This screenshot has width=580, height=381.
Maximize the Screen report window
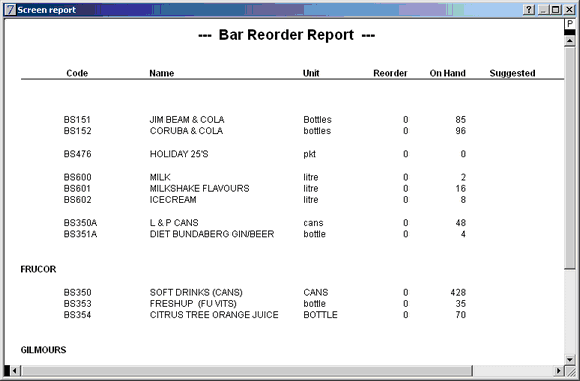[x=555, y=10]
